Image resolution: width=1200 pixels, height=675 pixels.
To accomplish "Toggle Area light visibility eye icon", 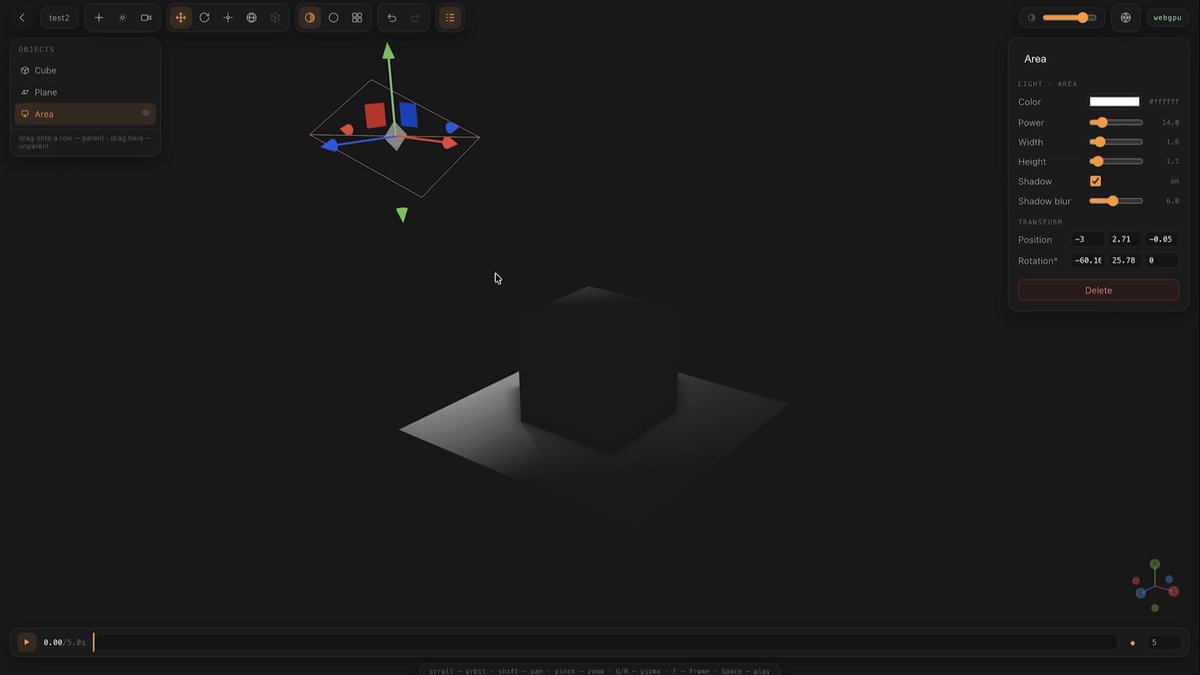I will (146, 113).
